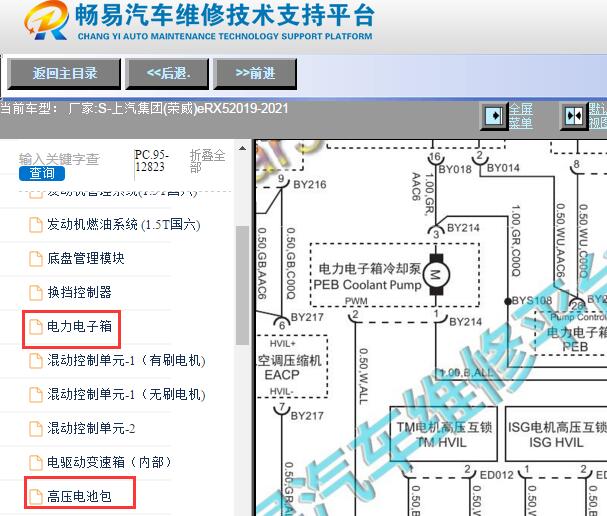Click ISG电机高压互锁 ISG HVIL box
Image resolution: width=607 pixels, height=516 pixels.
click(556, 434)
